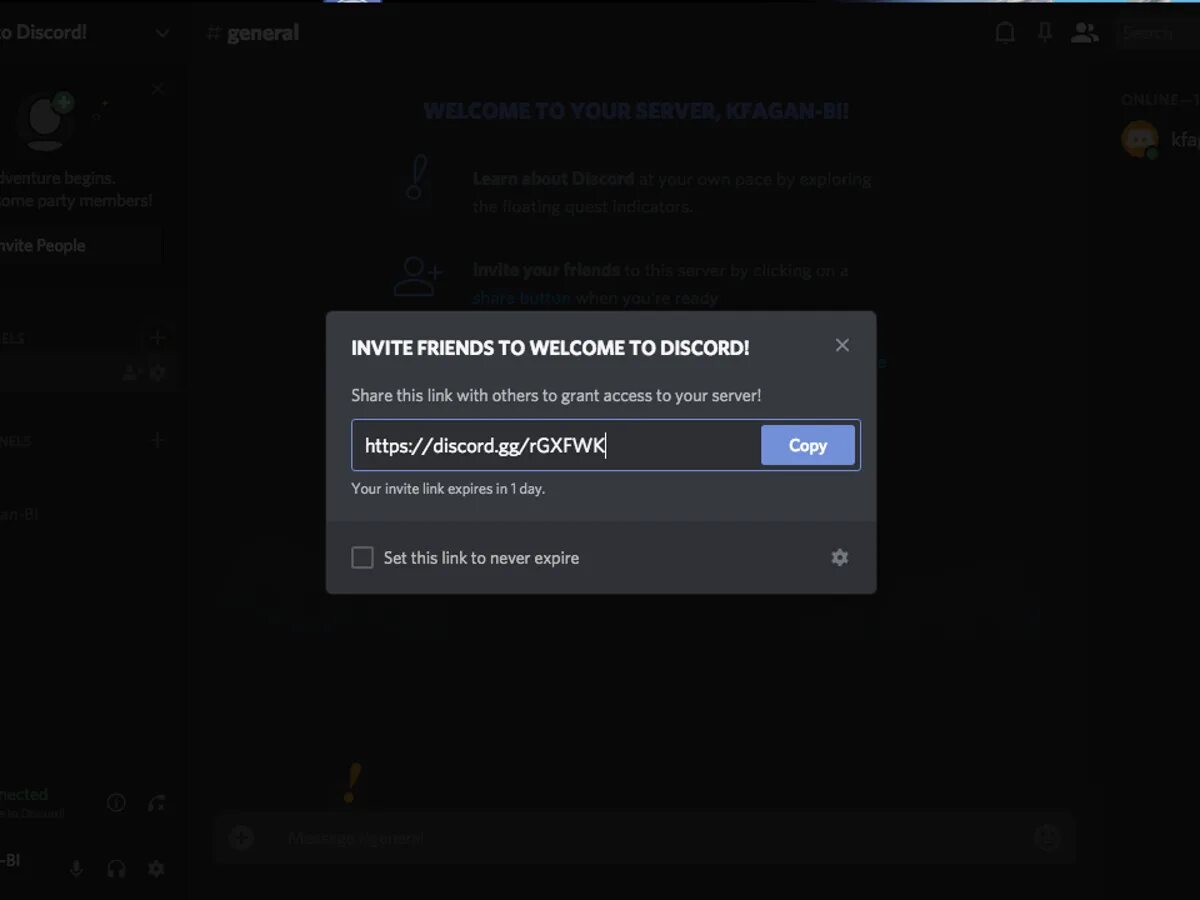This screenshot has height=900, width=1200.
Task: Toggle the member list icon
Action: 1084,33
